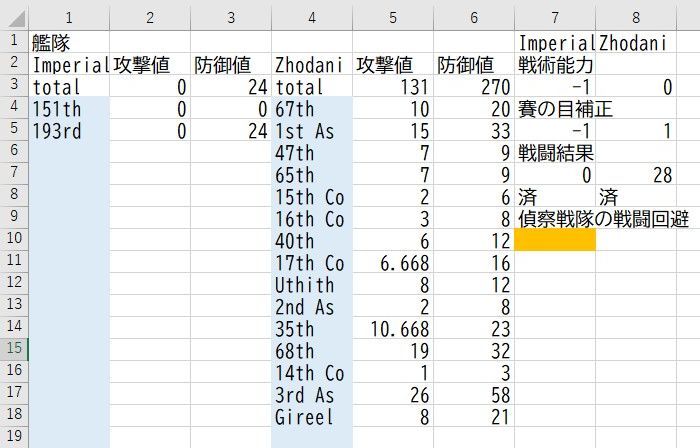Select row header 3
The image size is (700, 448).
coord(14,85)
